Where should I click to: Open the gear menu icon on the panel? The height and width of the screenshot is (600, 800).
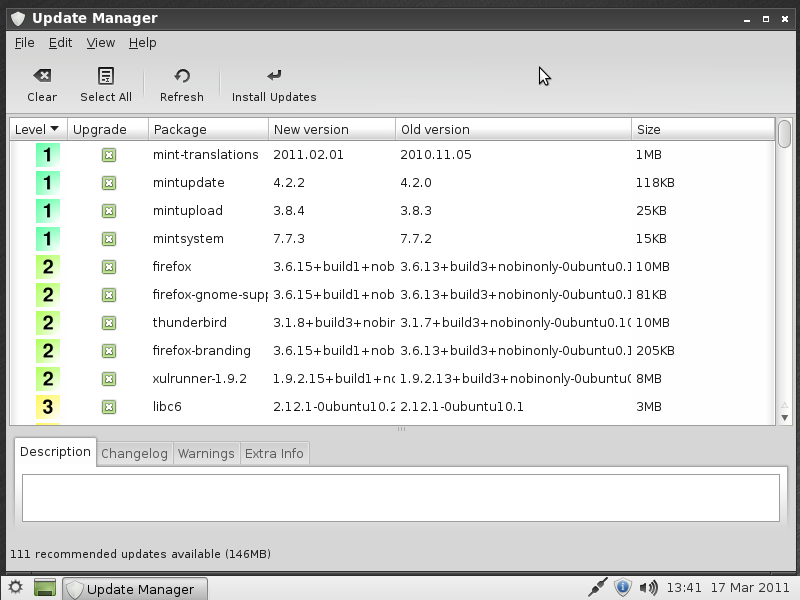(14, 588)
